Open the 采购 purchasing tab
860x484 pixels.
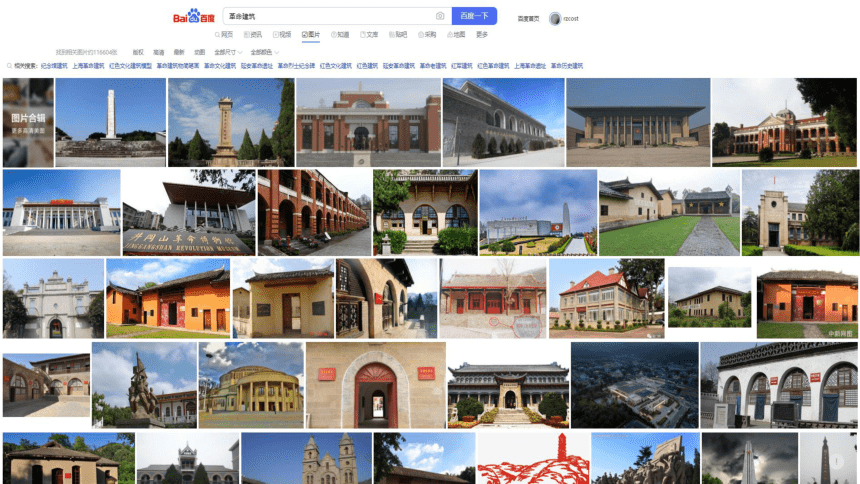tap(427, 35)
